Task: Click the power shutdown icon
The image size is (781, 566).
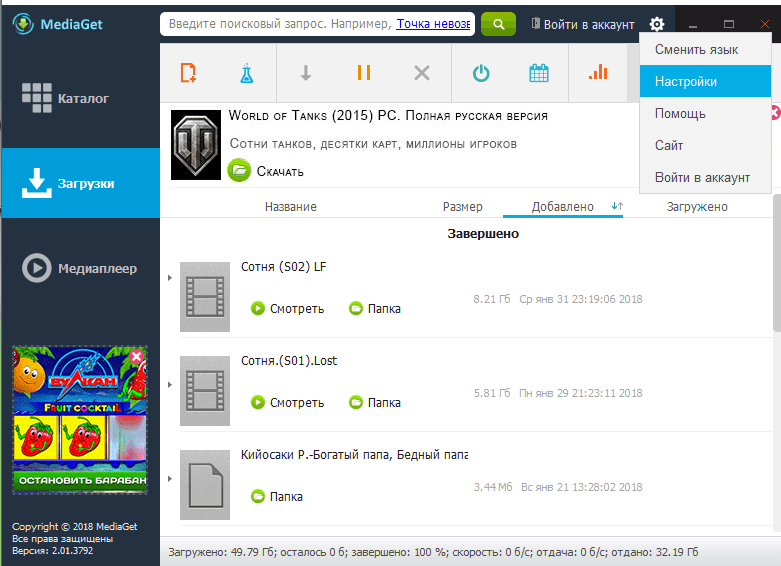Action: coord(481,73)
